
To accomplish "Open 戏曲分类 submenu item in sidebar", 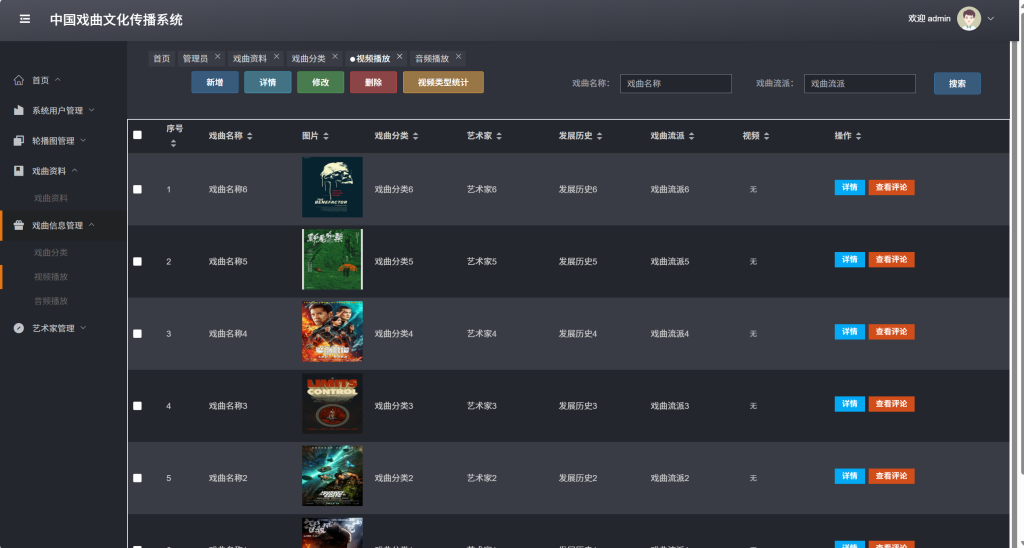I will pos(51,252).
